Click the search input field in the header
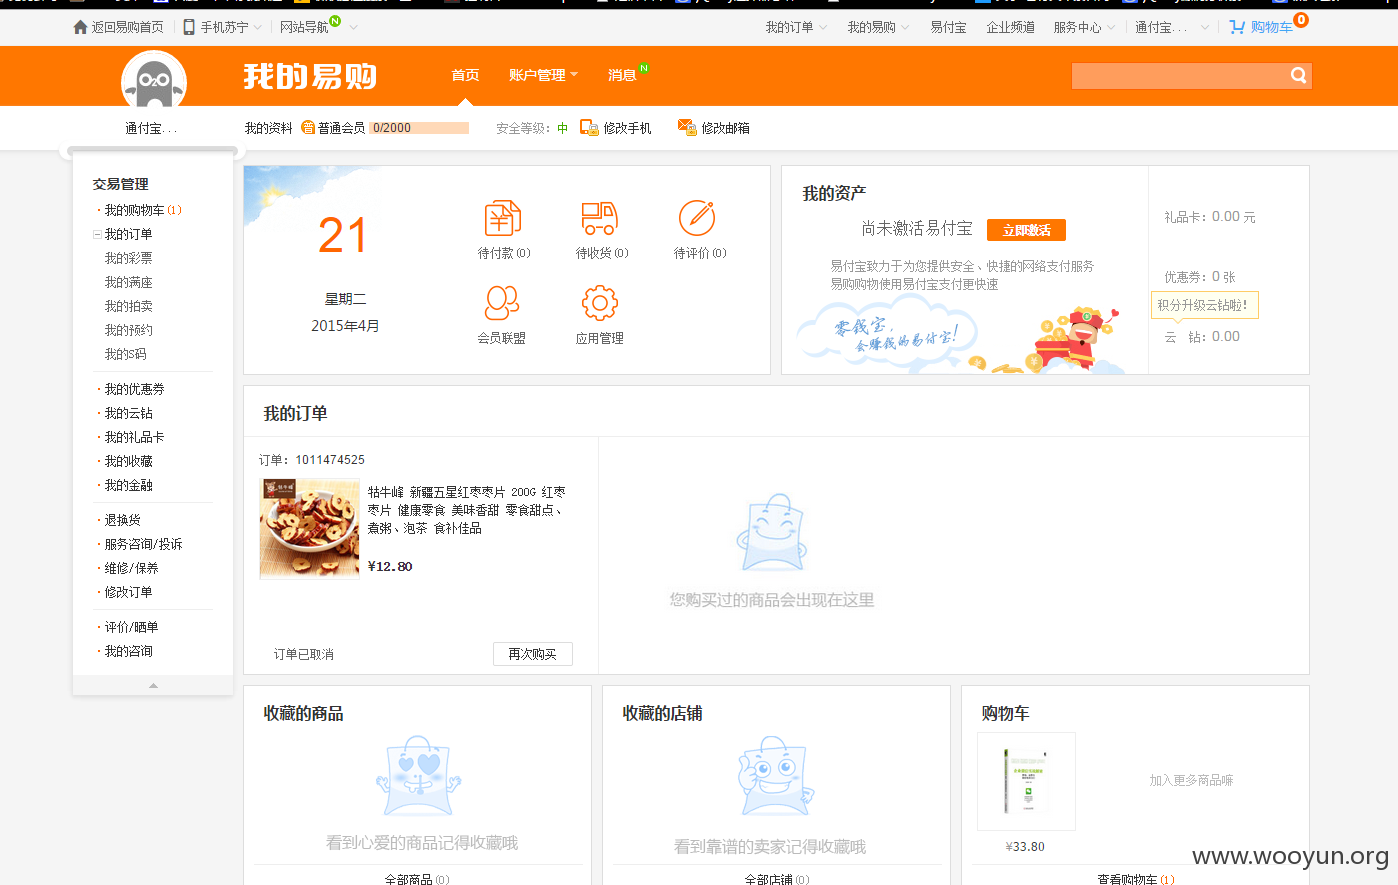This screenshot has height=885, width=1398. pos(1180,75)
